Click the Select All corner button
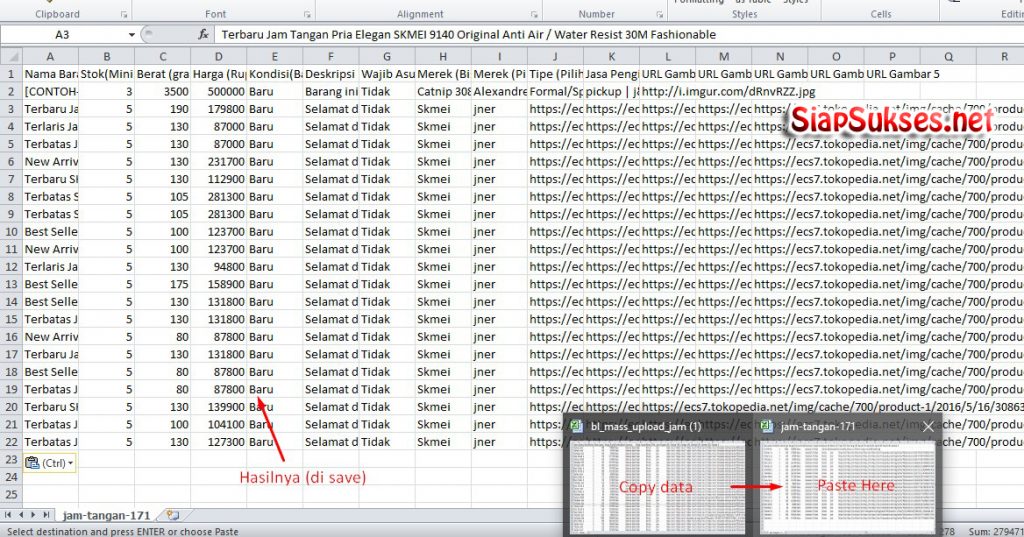 [x=11, y=56]
